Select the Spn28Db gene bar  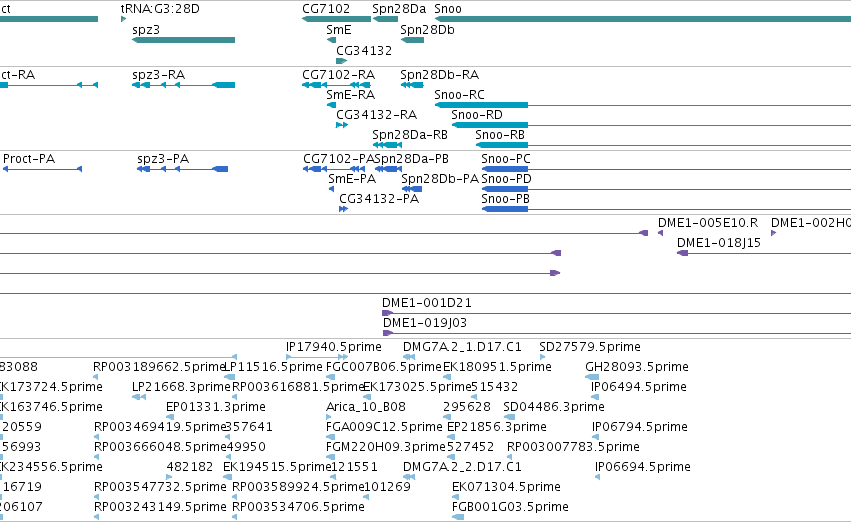point(413,40)
